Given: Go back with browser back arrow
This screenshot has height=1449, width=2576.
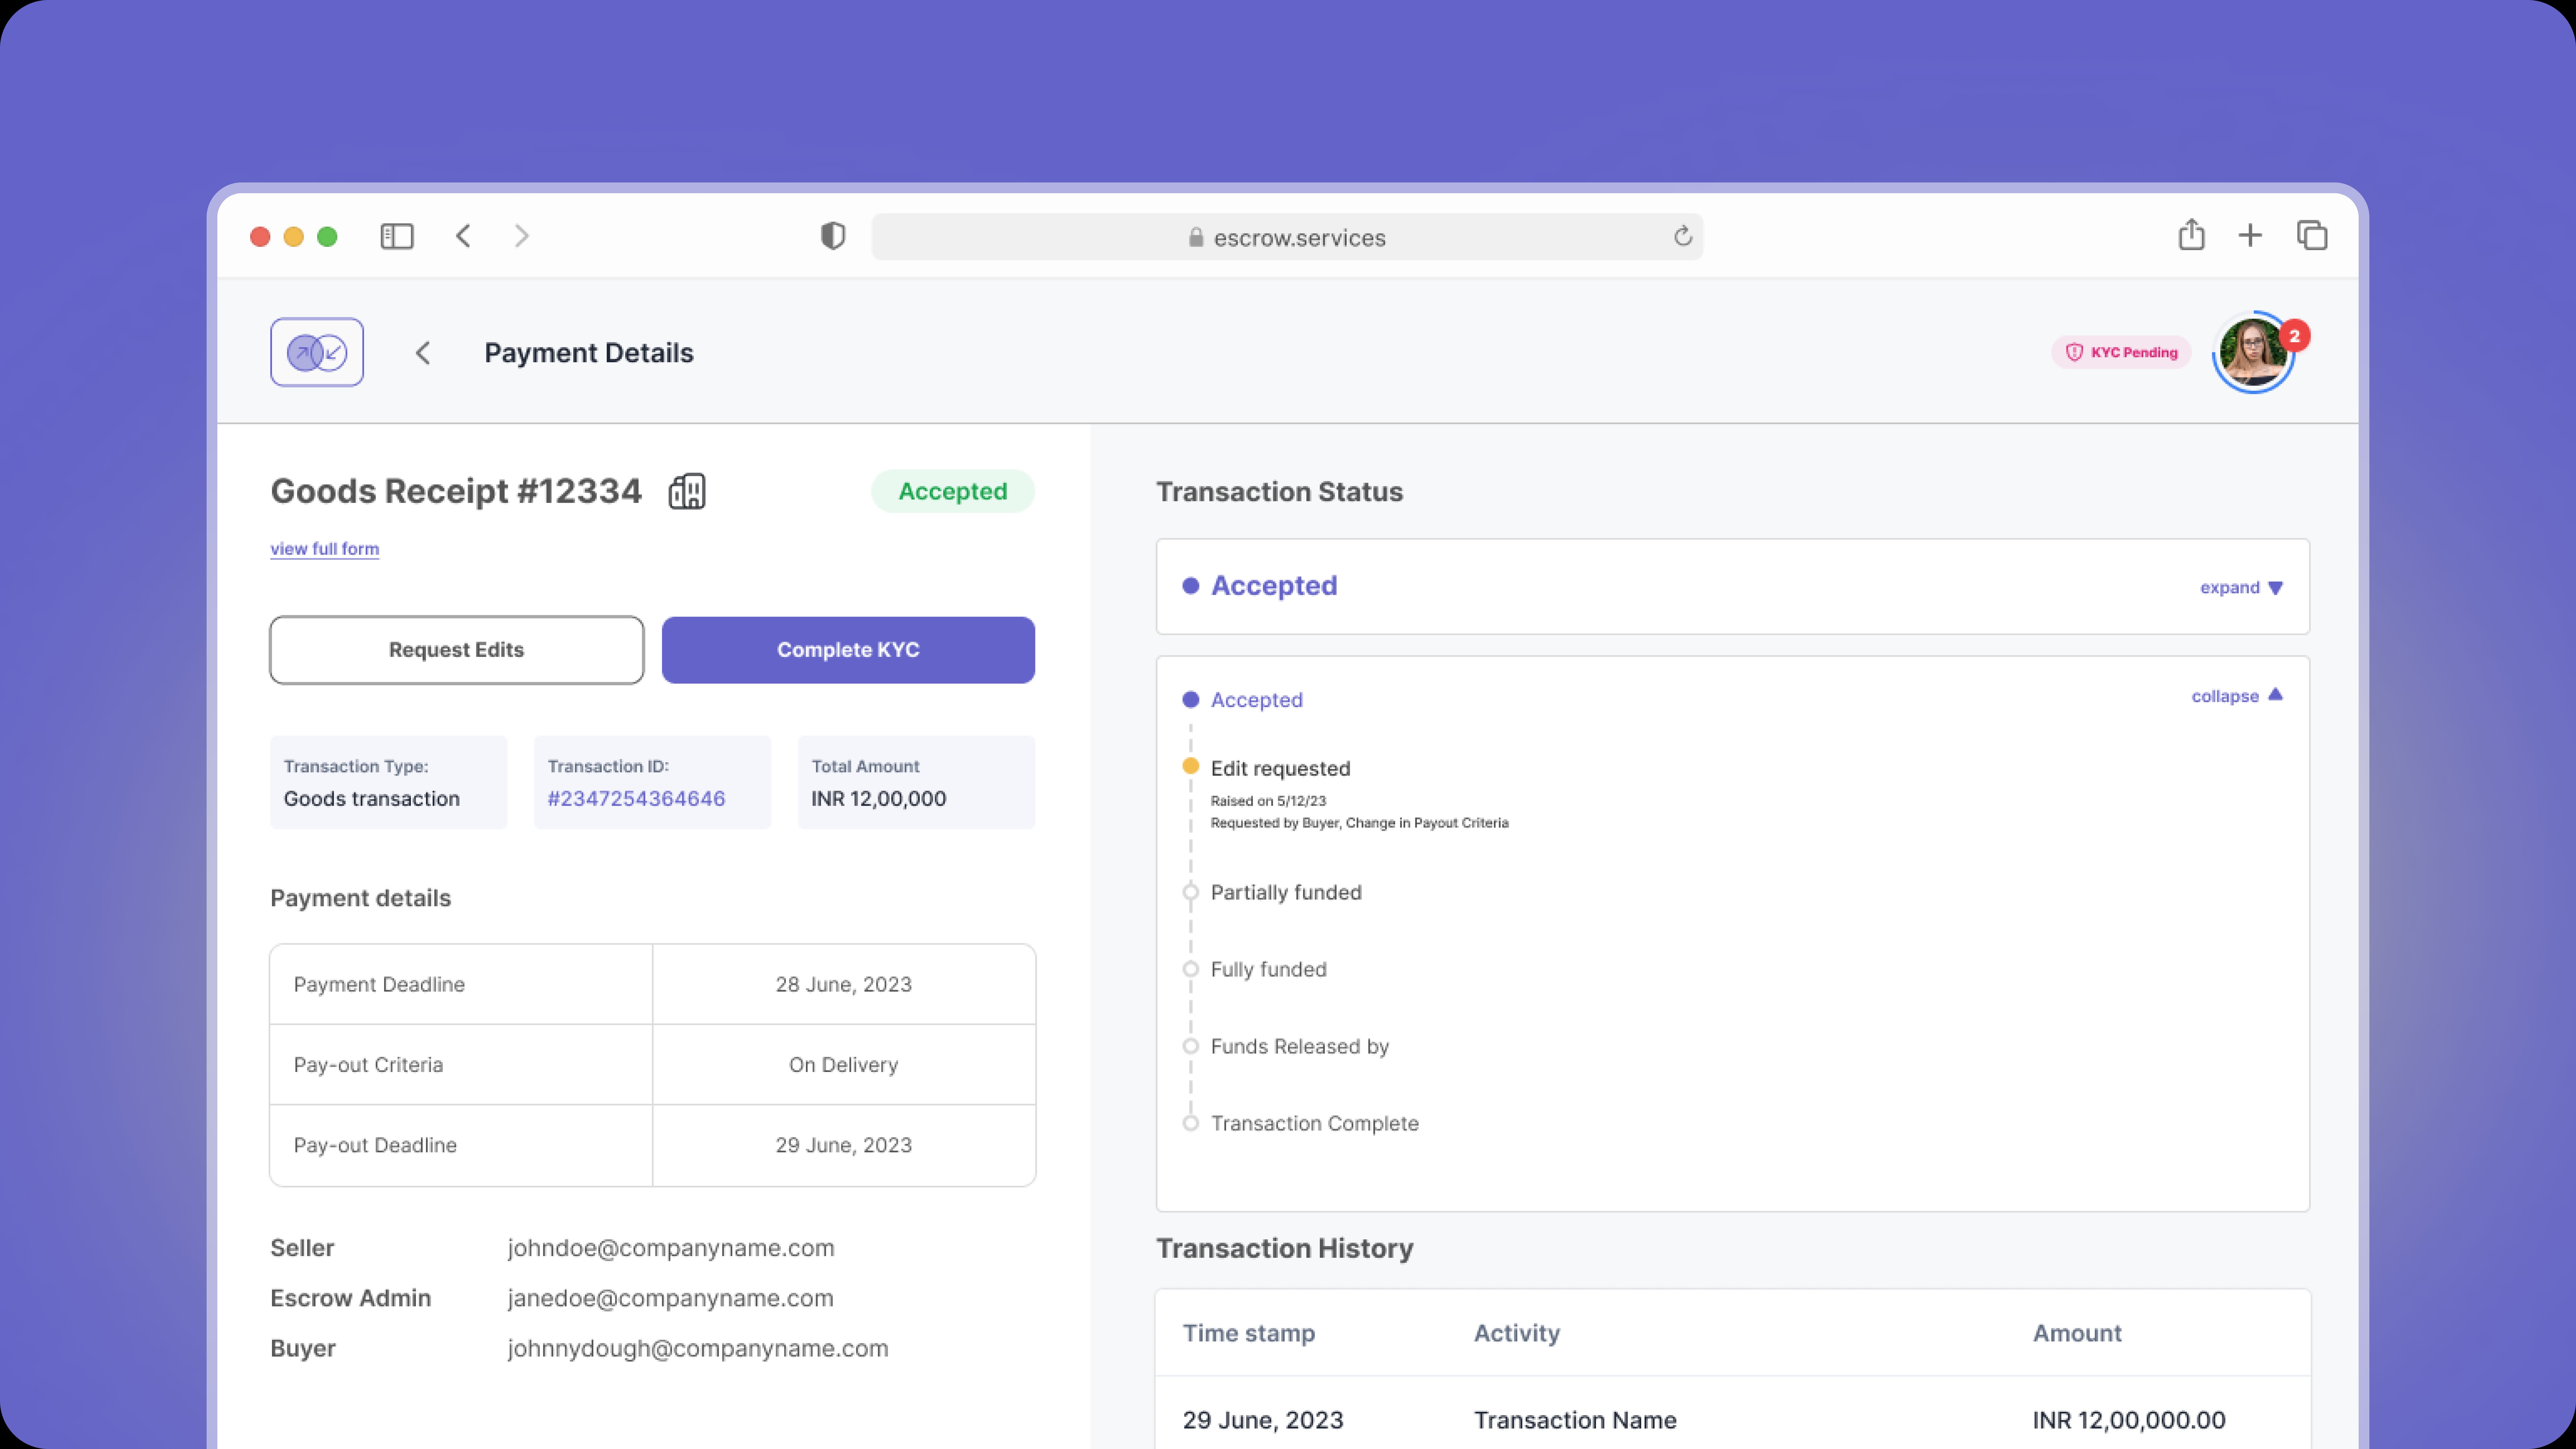Looking at the screenshot, I should pos(463,236).
